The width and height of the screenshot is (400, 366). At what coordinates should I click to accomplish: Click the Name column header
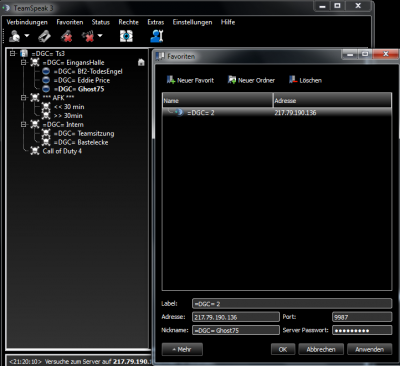point(217,100)
